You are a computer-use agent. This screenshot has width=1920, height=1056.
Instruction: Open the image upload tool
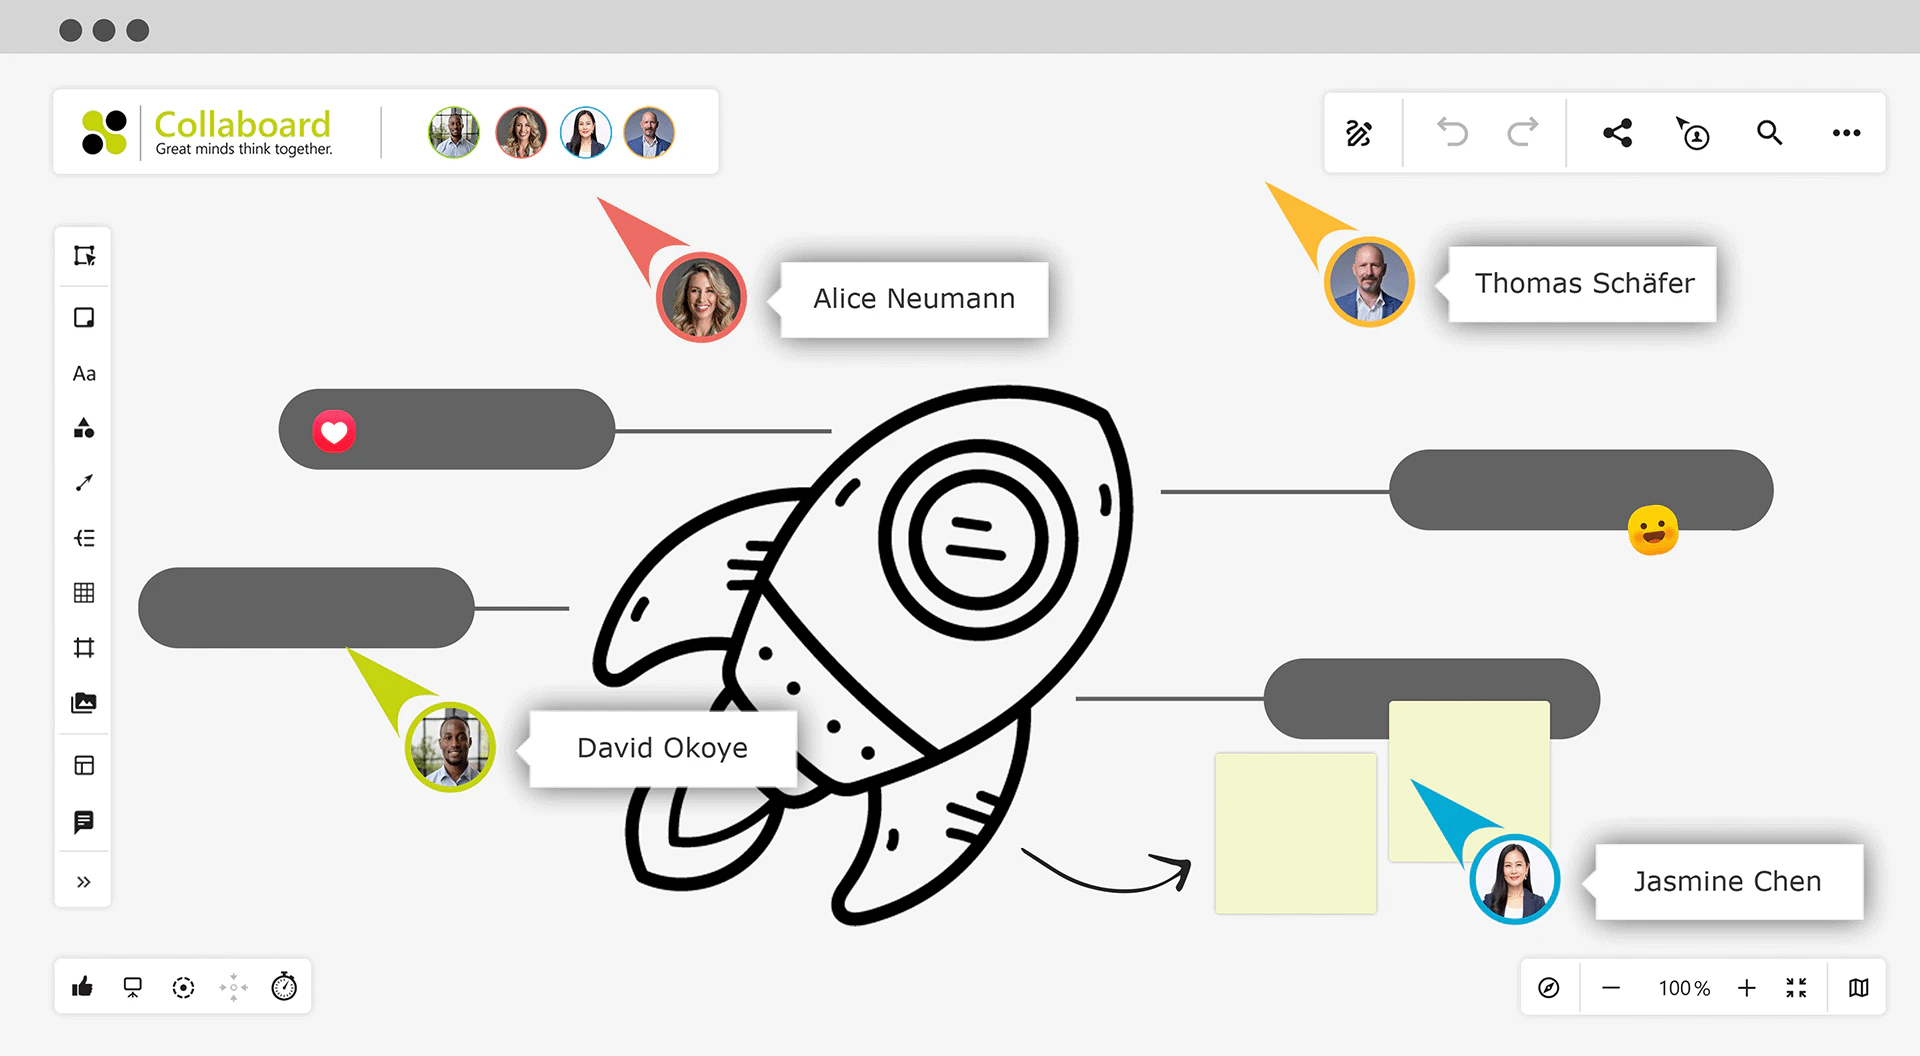click(x=83, y=703)
